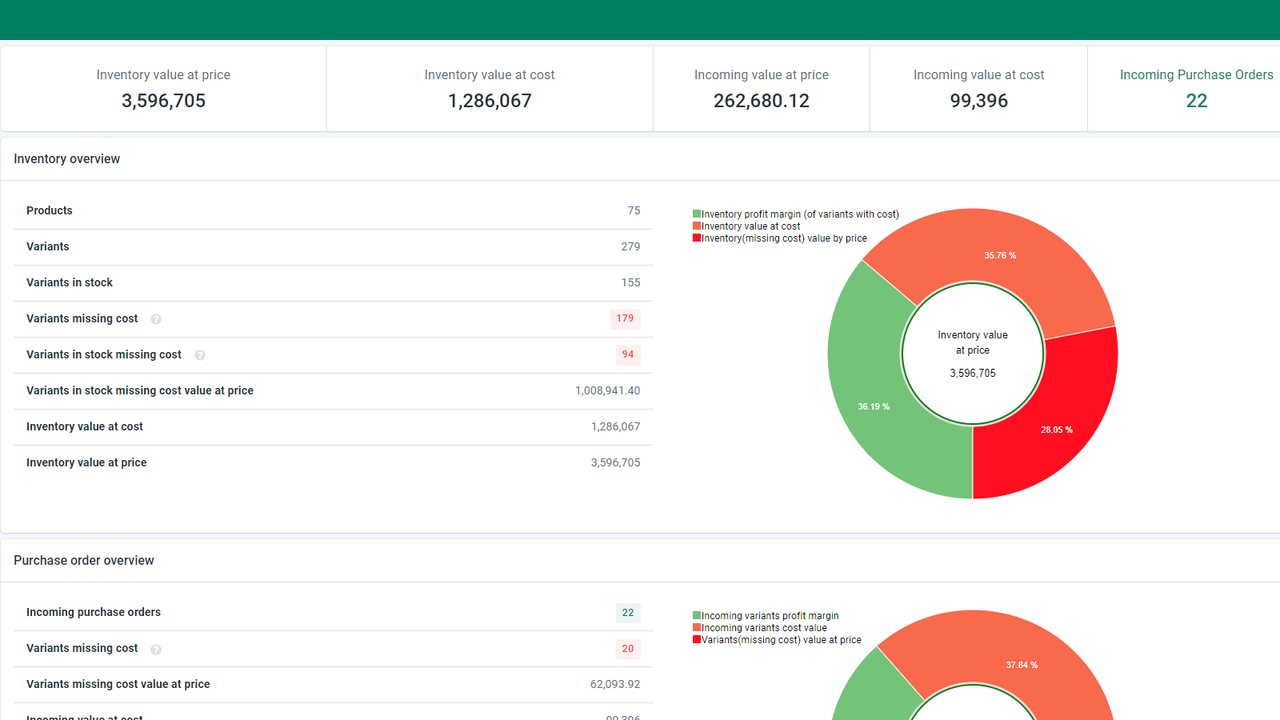This screenshot has height=720, width=1280.
Task: Toggle Inventory value at cost legend swatch
Action: (697, 226)
